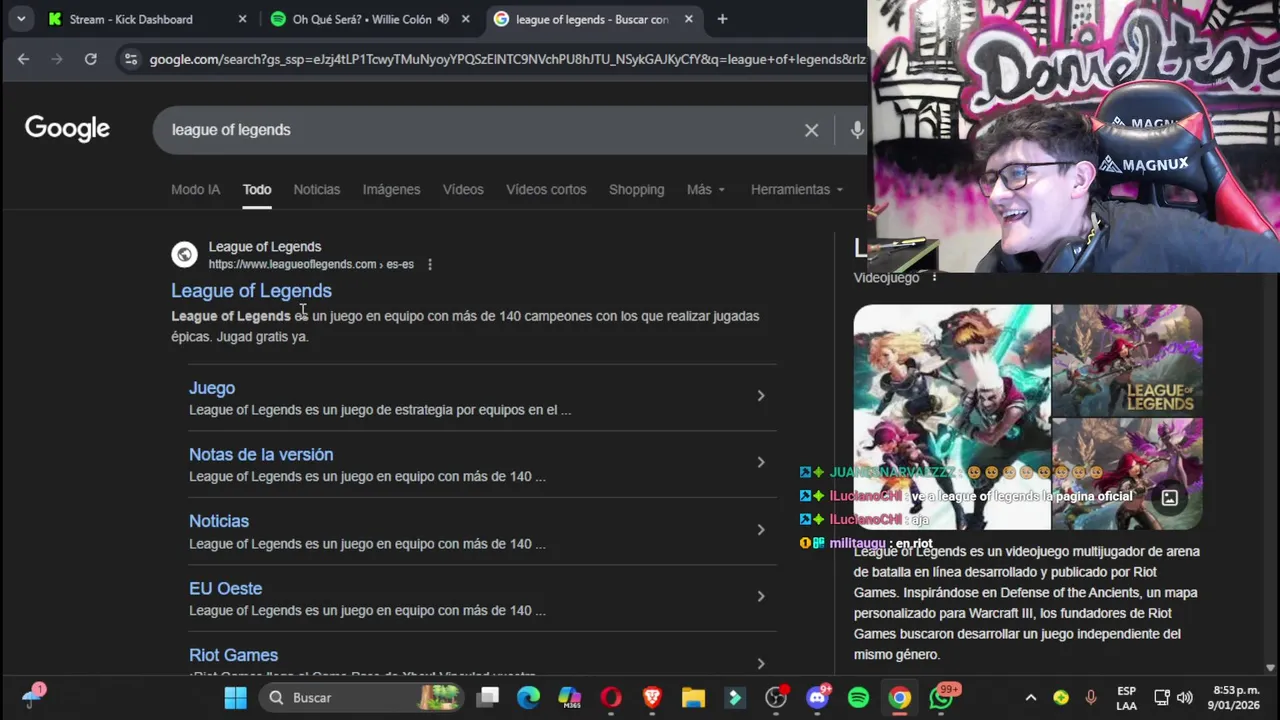The image size is (1280, 720).
Task: Open OBS Studio from the taskbar
Action: pyautogui.click(x=776, y=697)
